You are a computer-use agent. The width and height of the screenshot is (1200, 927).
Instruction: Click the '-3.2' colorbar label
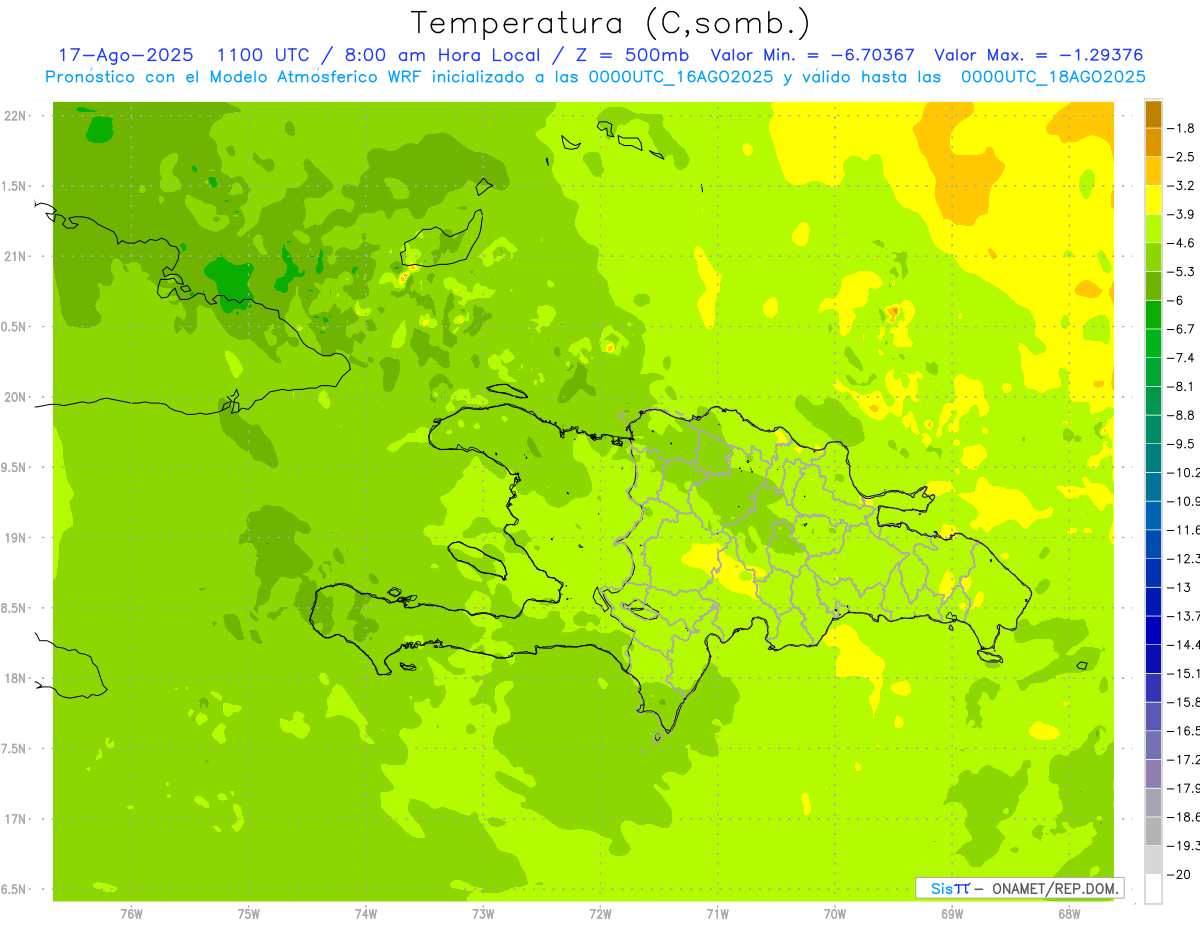pyautogui.click(x=1183, y=185)
